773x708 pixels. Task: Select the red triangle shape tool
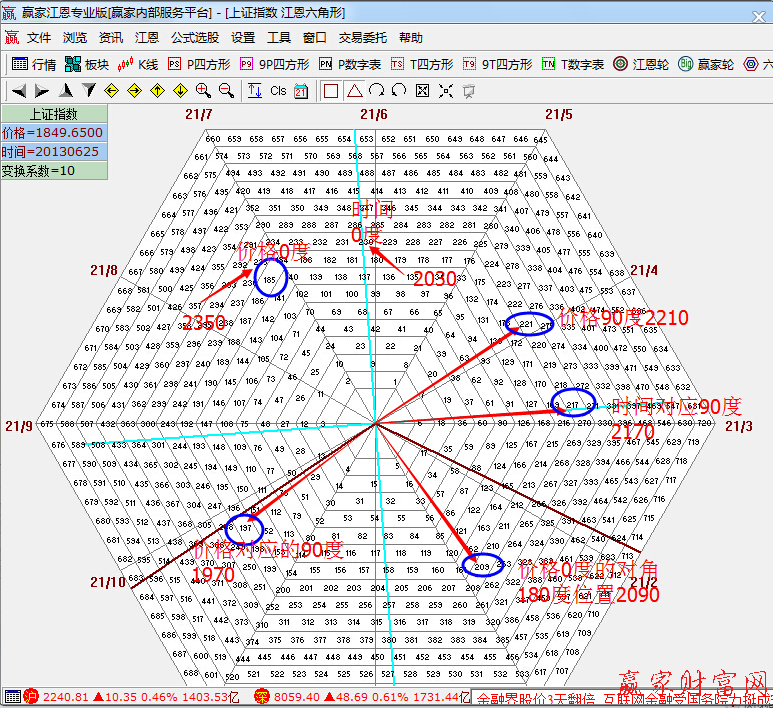pos(353,90)
